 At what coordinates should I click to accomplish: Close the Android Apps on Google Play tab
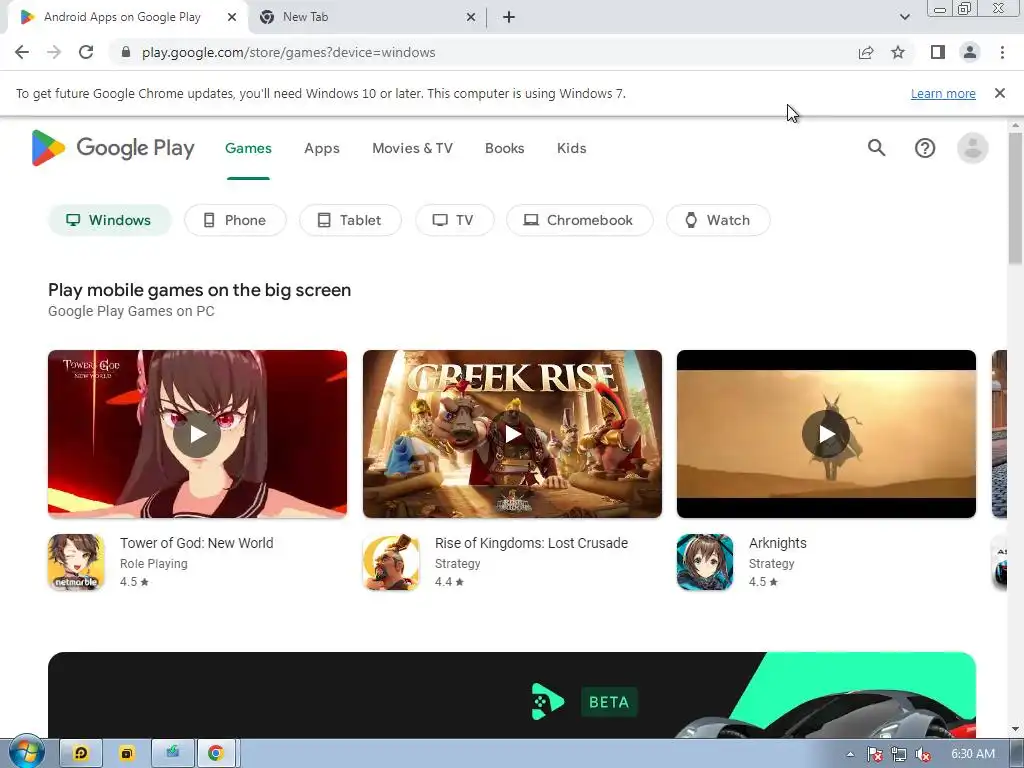[x=232, y=17]
